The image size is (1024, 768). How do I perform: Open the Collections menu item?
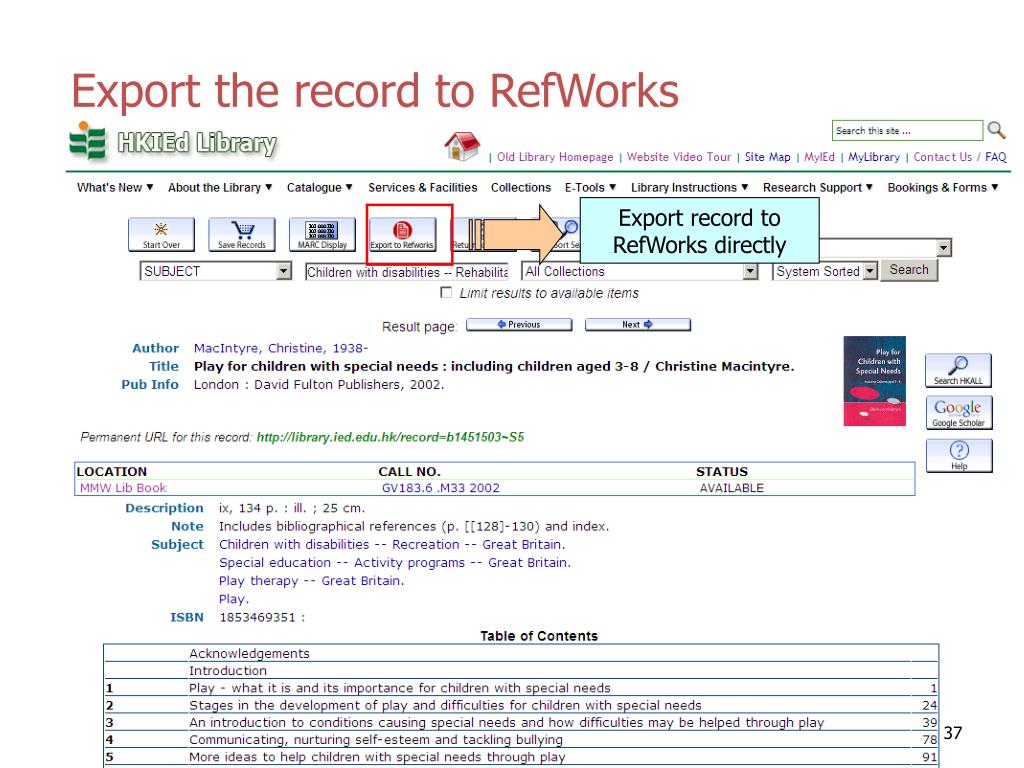click(520, 187)
